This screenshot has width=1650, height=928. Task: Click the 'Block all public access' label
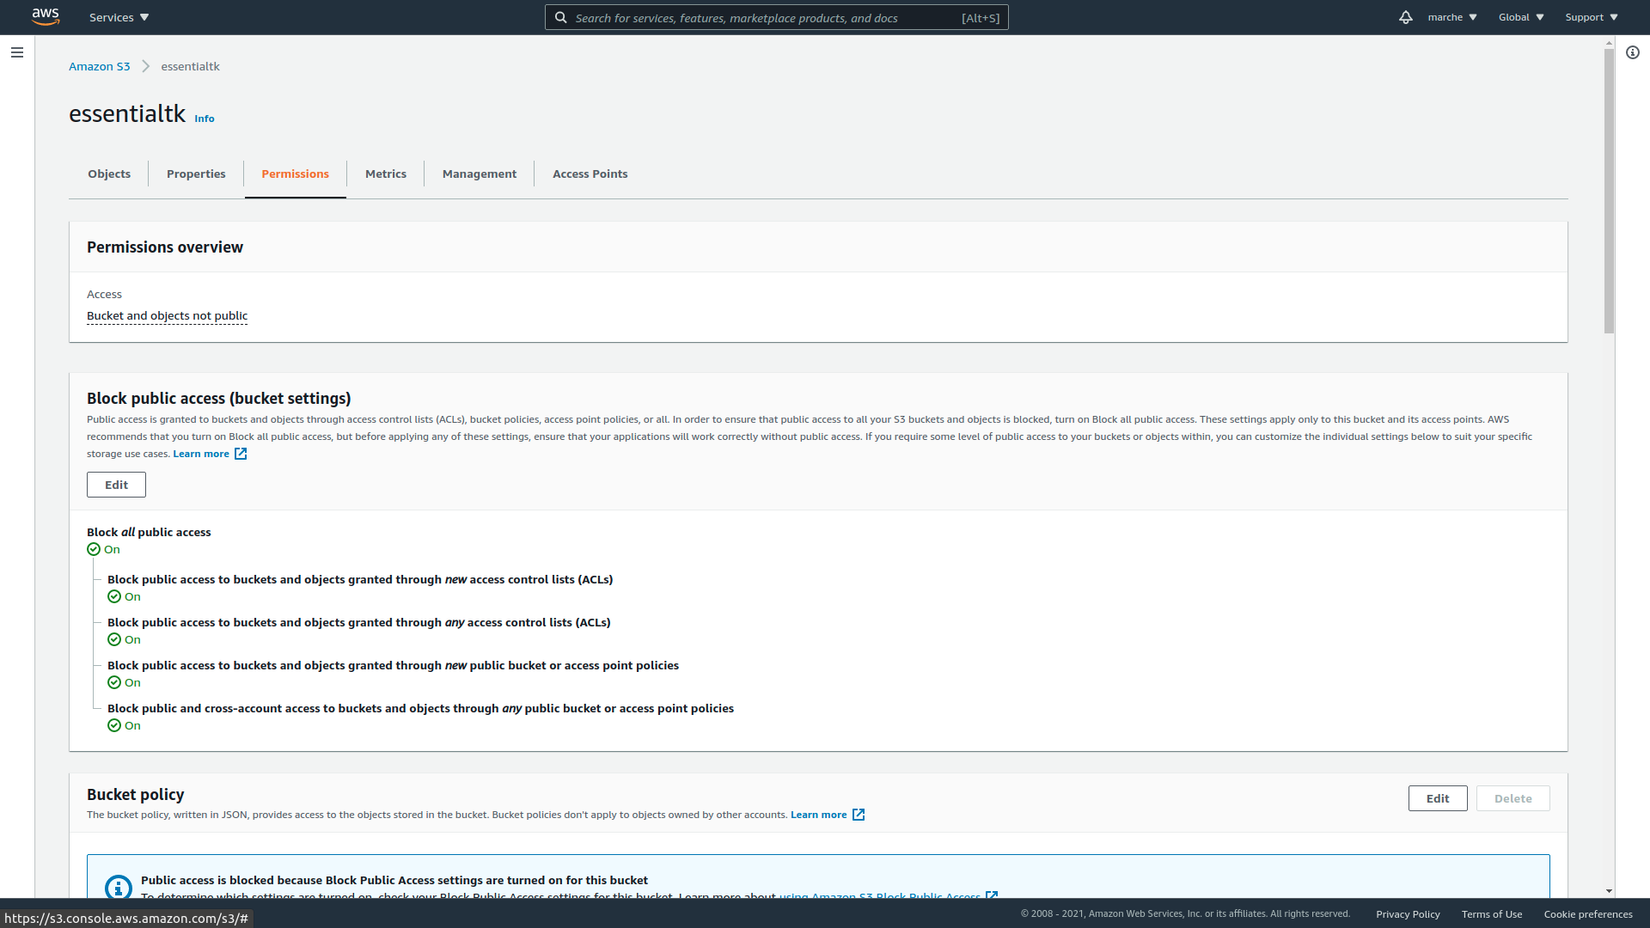point(149,532)
